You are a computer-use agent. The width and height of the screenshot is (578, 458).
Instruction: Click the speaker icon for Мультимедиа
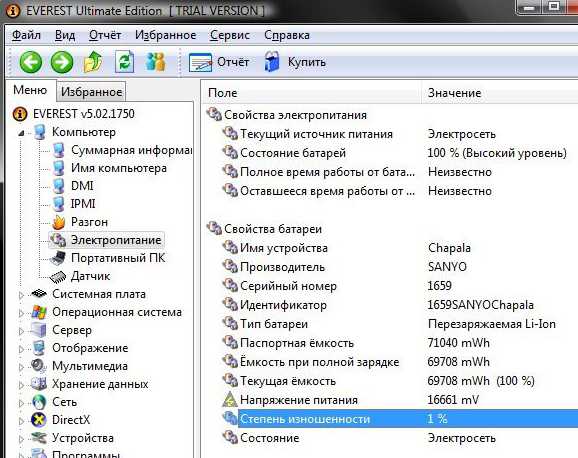click(39, 366)
